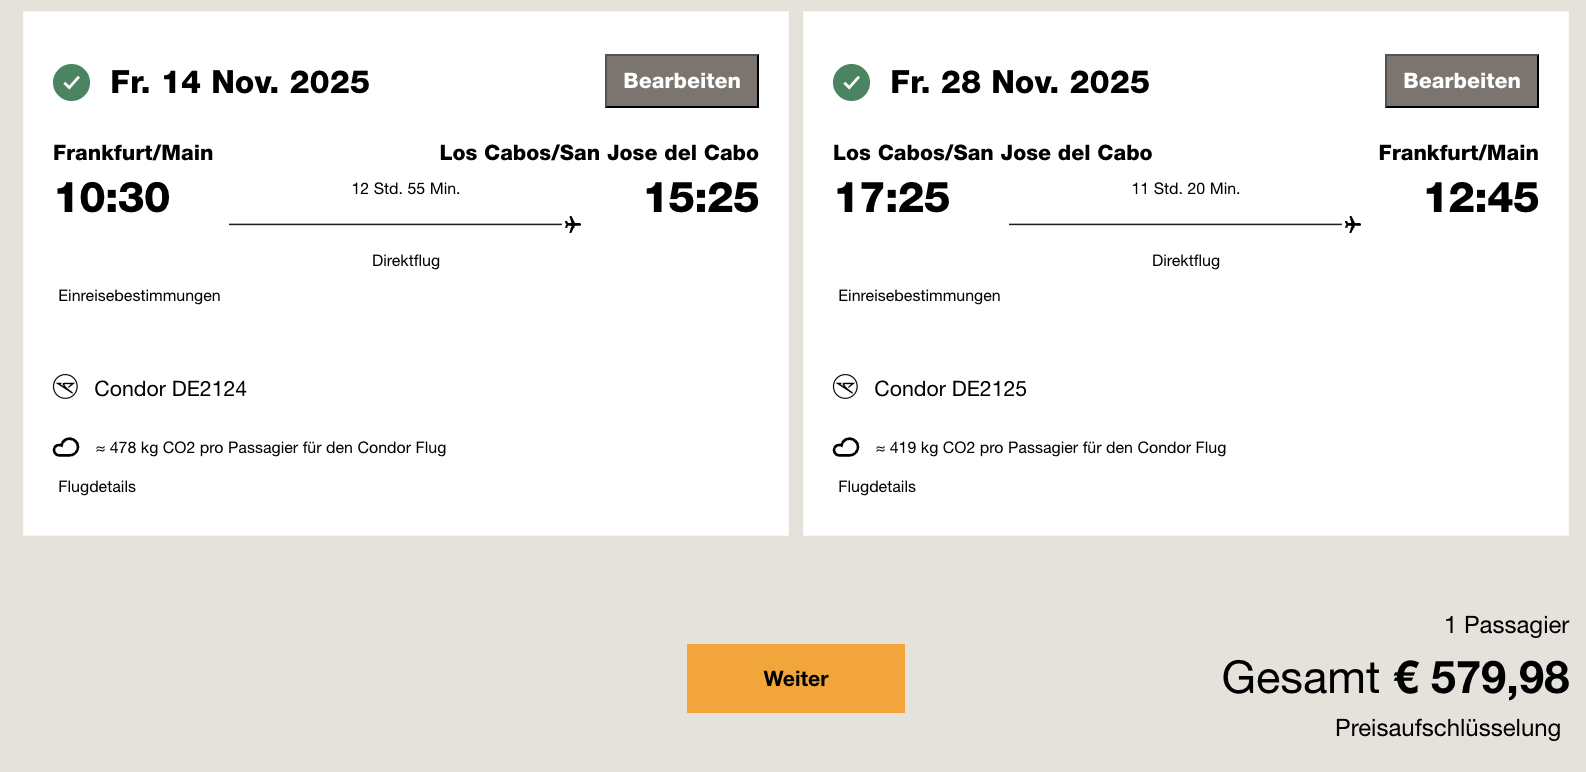This screenshot has height=772, width=1586.
Task: Click the airplane icon on the Los Cabos to Frankfurt route
Action: (x=1353, y=224)
